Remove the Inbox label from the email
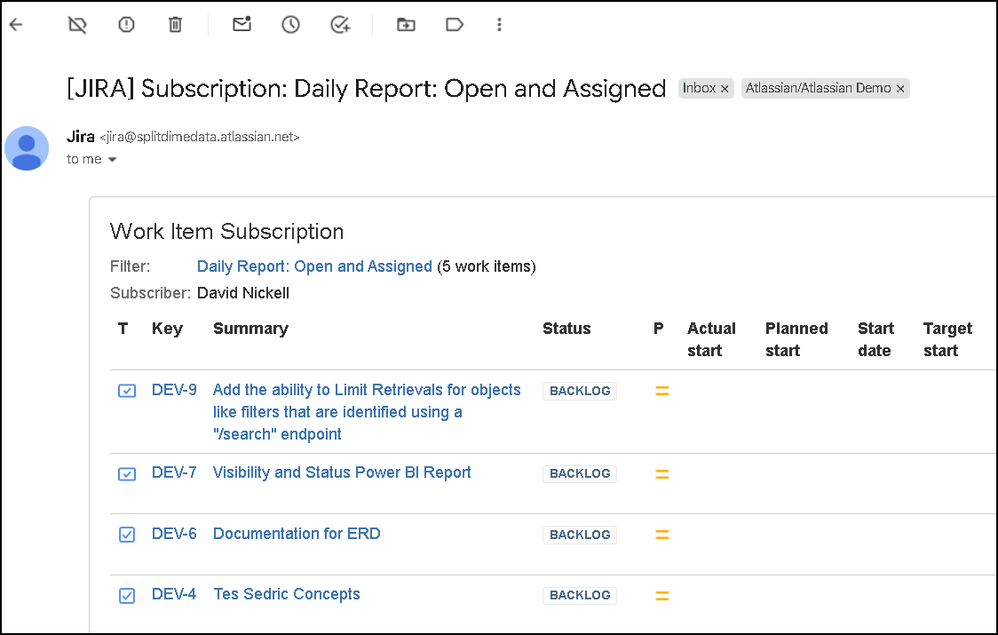Image resolution: width=998 pixels, height=635 pixels. 726,89
